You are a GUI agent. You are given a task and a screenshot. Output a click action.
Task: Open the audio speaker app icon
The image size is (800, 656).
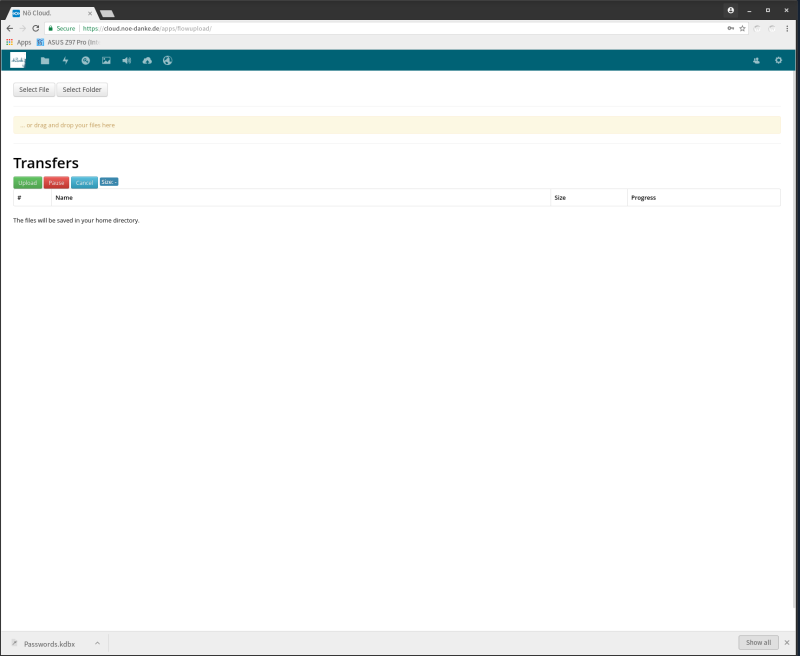127,61
